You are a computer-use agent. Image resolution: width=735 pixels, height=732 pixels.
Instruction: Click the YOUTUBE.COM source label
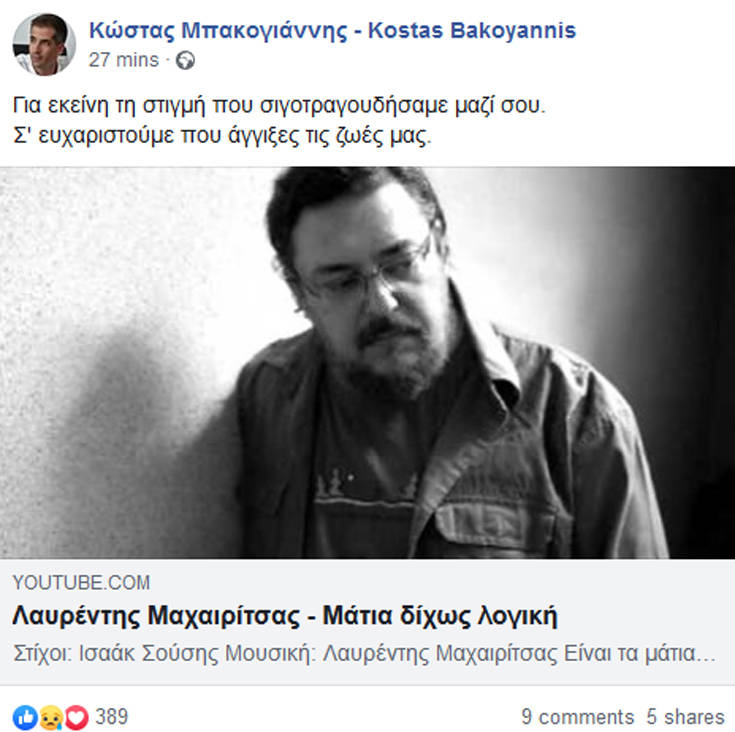pos(82,583)
